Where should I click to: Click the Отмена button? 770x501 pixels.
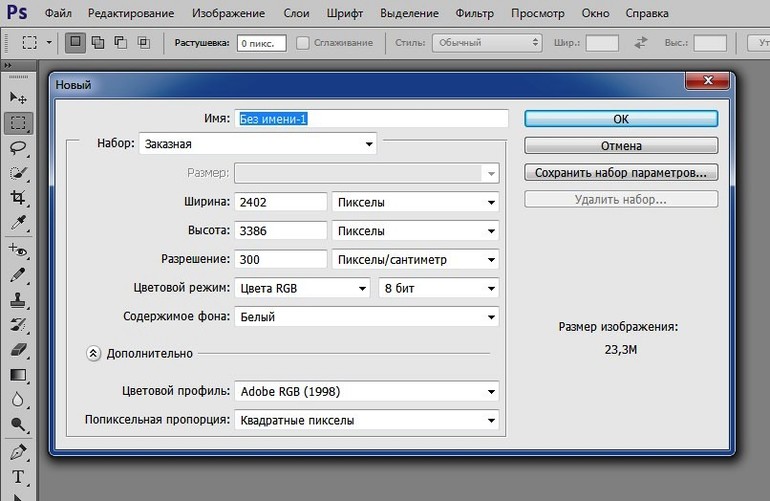[621, 146]
